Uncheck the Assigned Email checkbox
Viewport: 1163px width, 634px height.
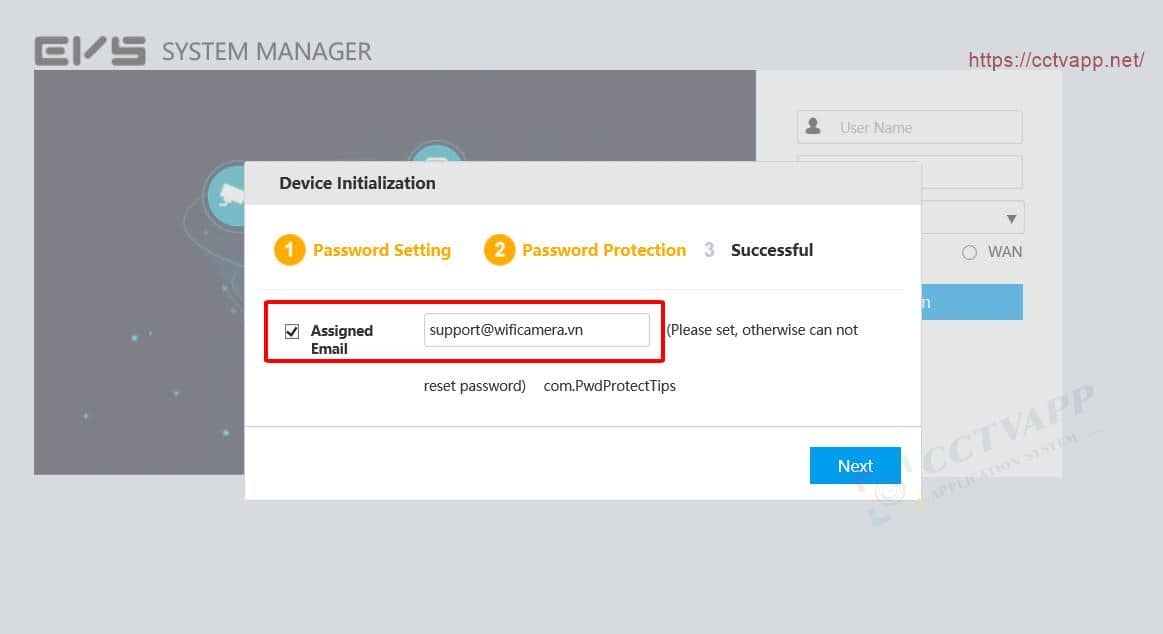point(292,331)
